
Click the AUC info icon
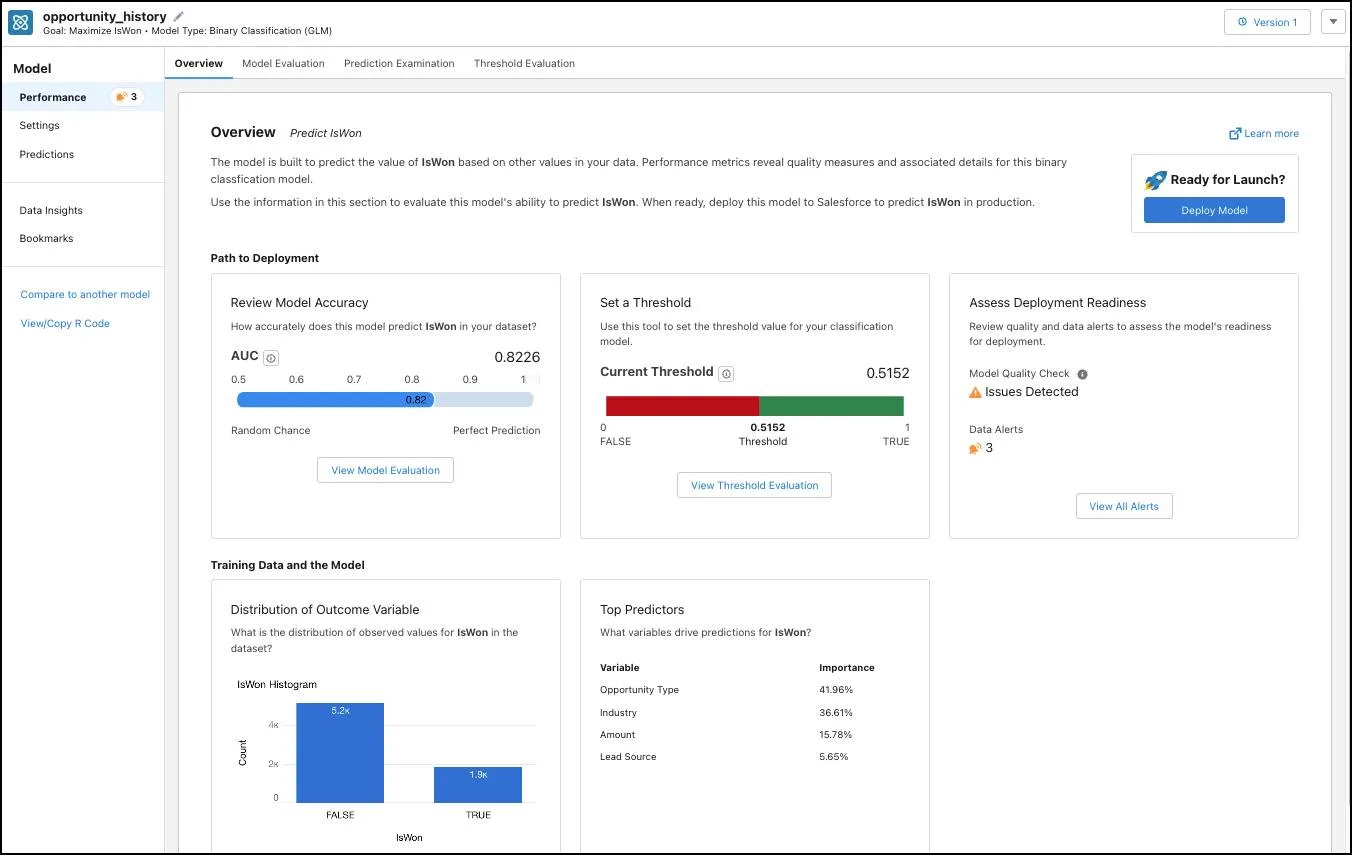(272, 358)
